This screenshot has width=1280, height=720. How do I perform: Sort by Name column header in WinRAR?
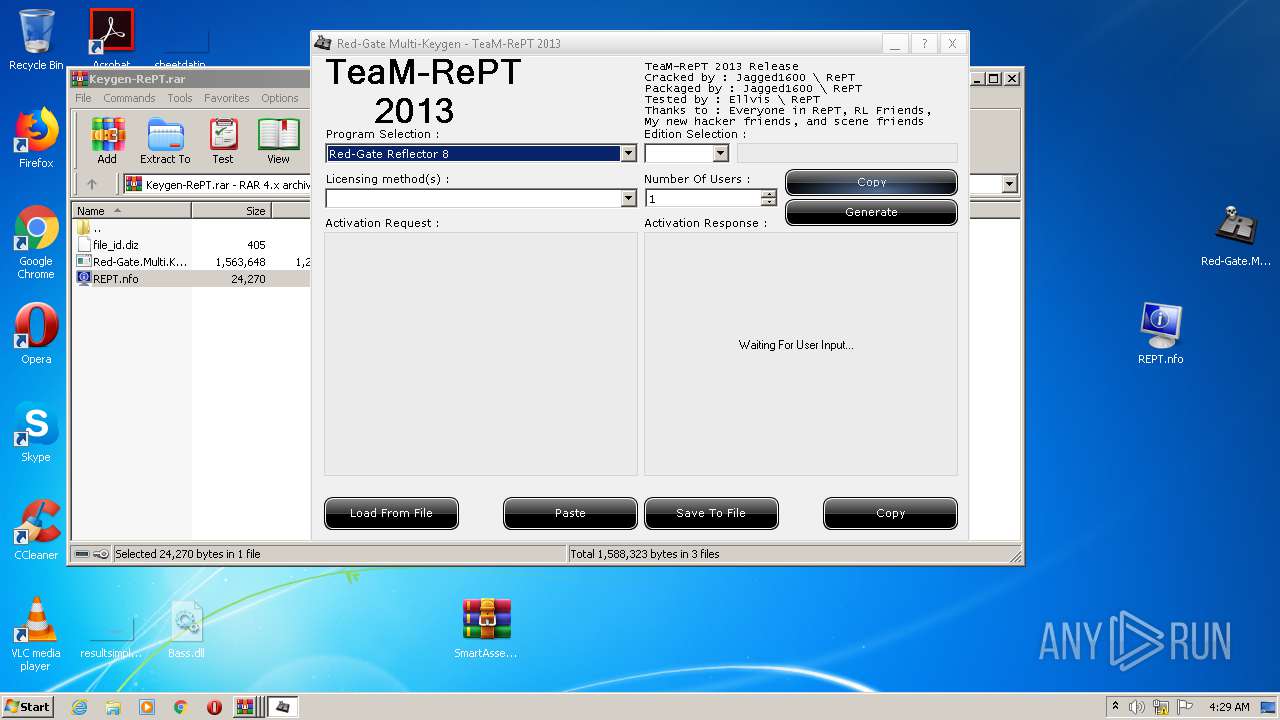pyautogui.click(x=132, y=211)
